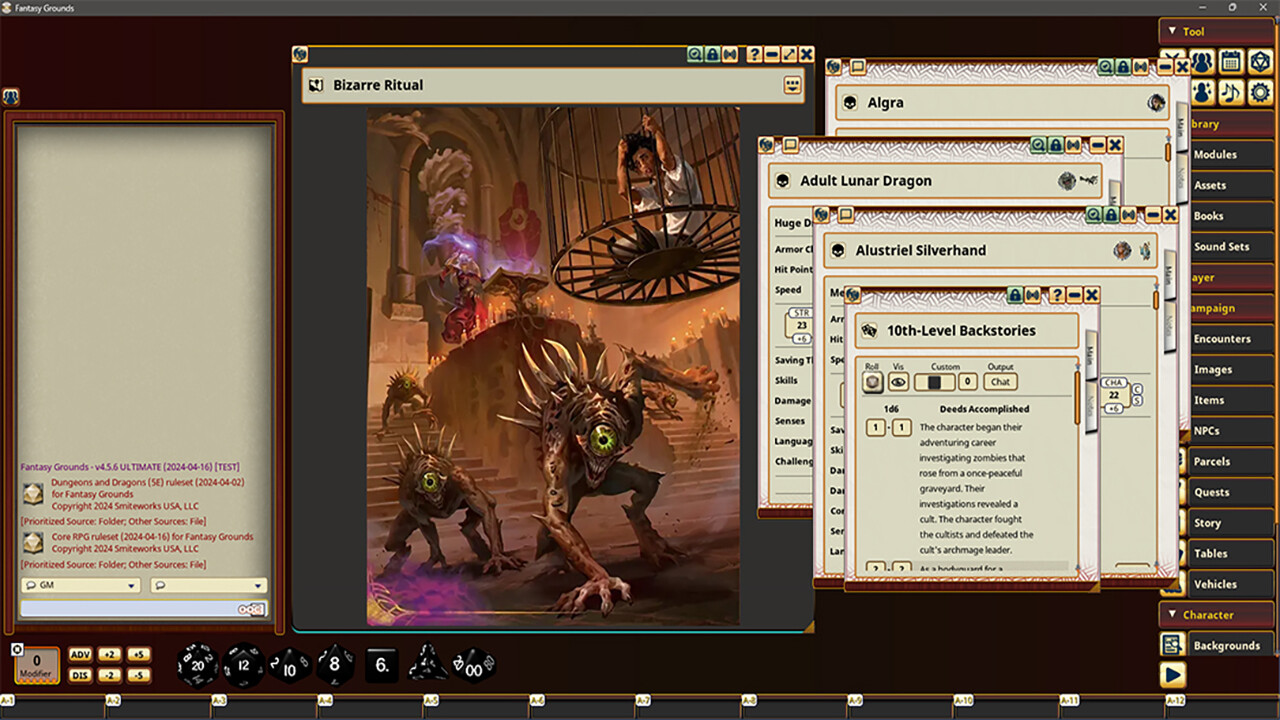Image resolution: width=1280 pixels, height=720 pixels.
Task: Open the Options settings gear
Action: pyautogui.click(x=1260, y=92)
